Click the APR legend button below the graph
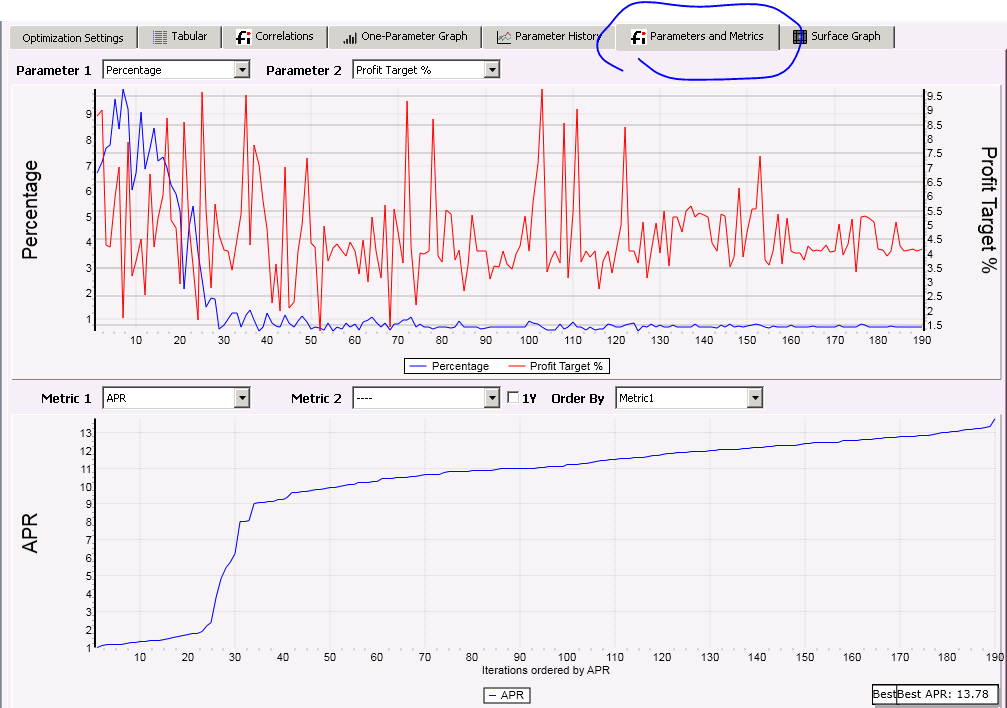1007x708 pixels. pos(506,695)
